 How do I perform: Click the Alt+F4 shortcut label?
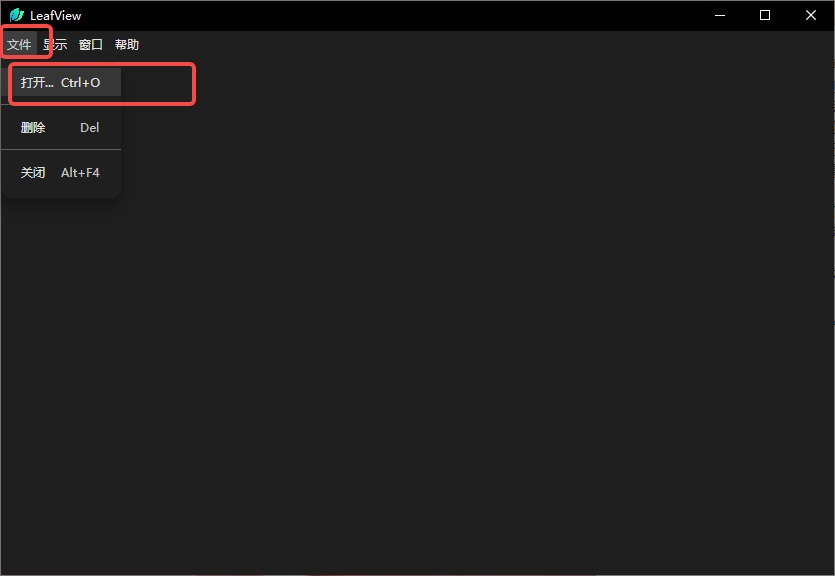pos(80,172)
